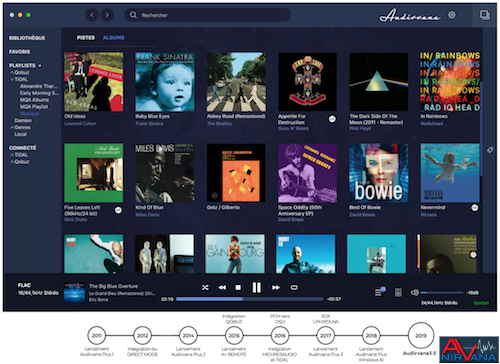
Task: Click the SysOpt status label
Action: pyautogui.click(x=481, y=303)
